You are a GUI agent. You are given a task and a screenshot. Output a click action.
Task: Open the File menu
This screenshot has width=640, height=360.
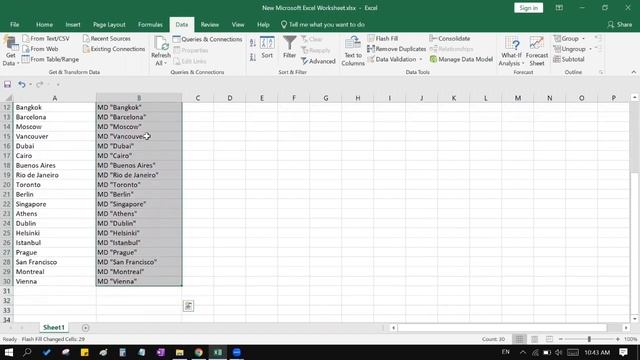coord(14,24)
